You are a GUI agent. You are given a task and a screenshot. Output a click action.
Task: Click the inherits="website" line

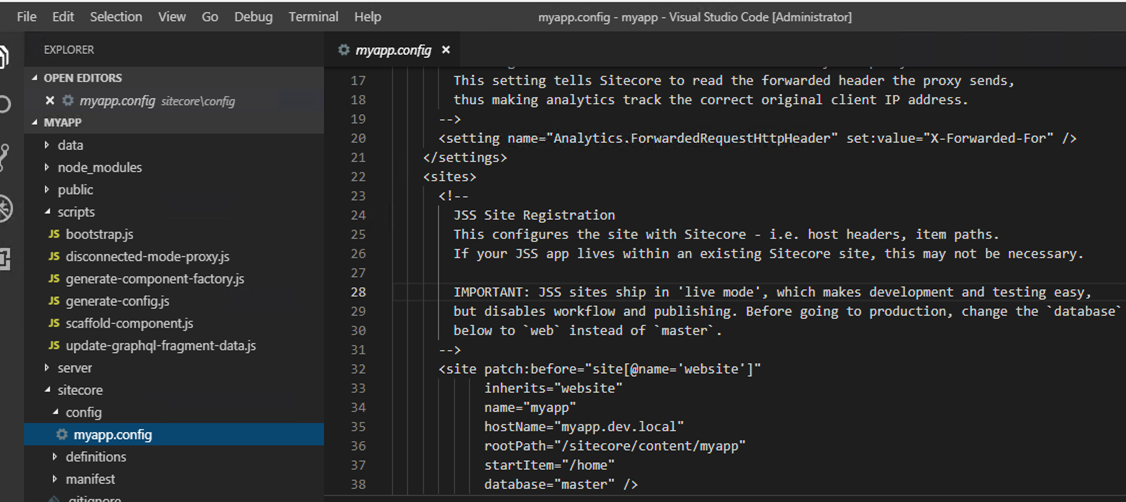point(553,389)
